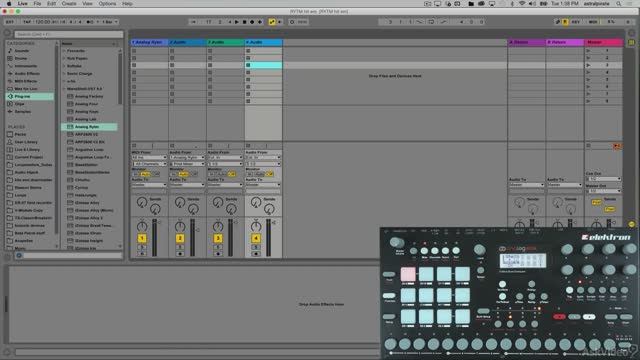
Task: Open Current Project folder in Places
Action: point(29,157)
